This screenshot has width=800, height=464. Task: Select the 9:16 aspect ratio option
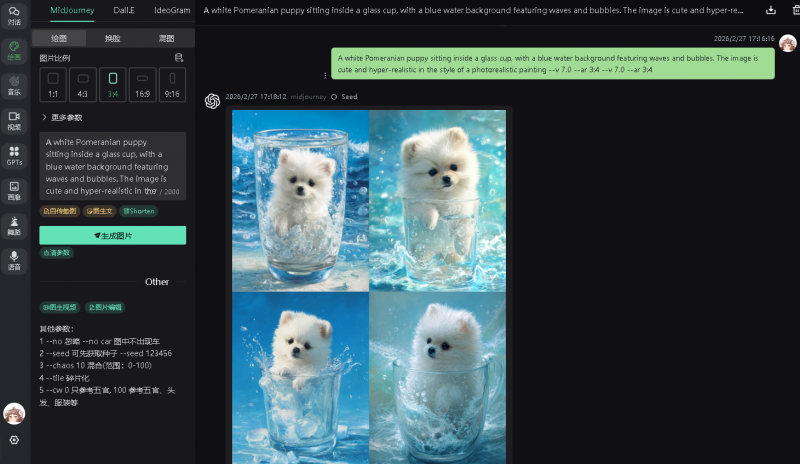[x=172, y=83]
